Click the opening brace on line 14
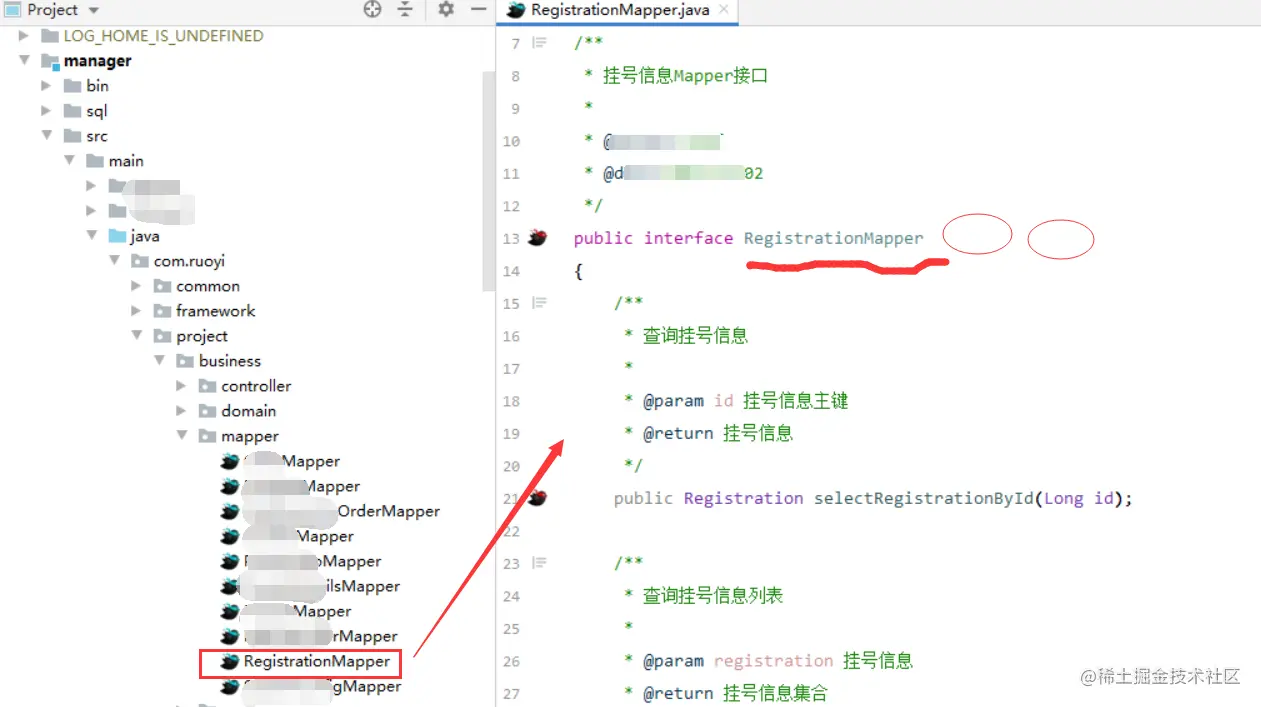This screenshot has width=1261, height=707. coord(578,271)
